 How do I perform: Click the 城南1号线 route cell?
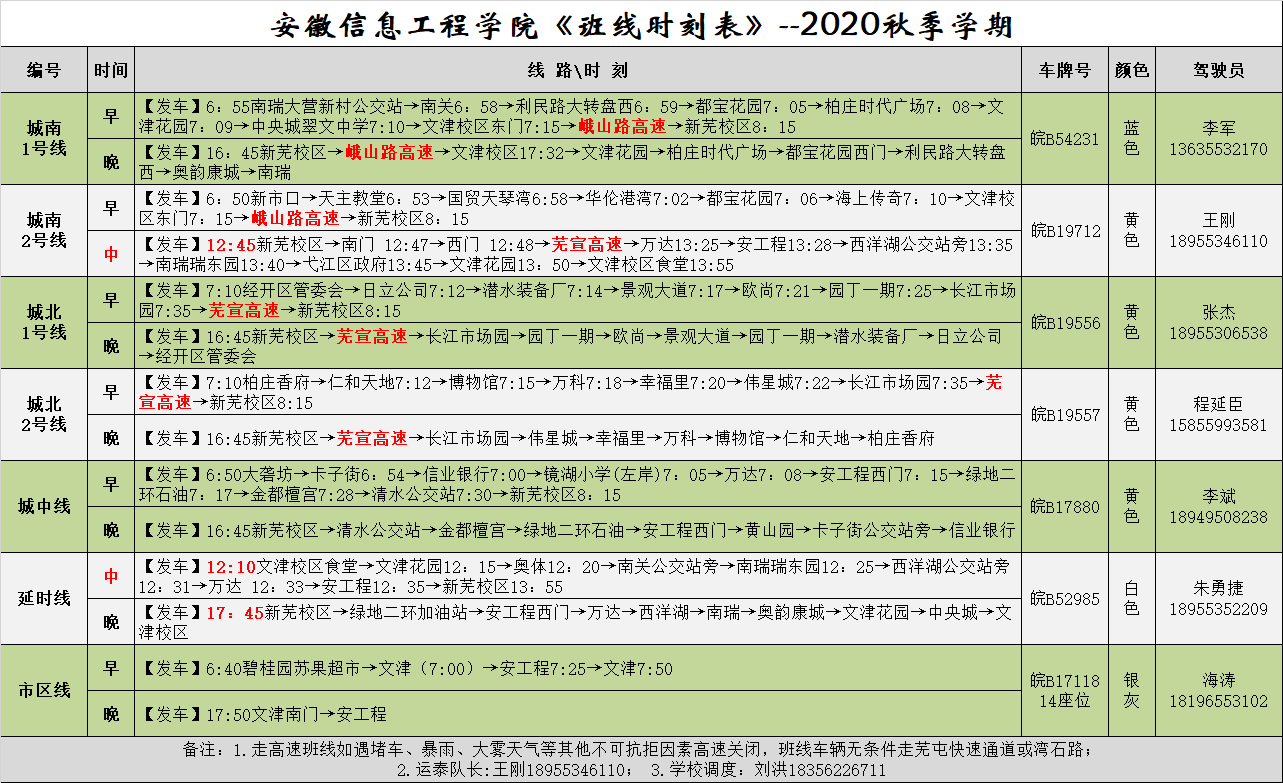pos(44,139)
